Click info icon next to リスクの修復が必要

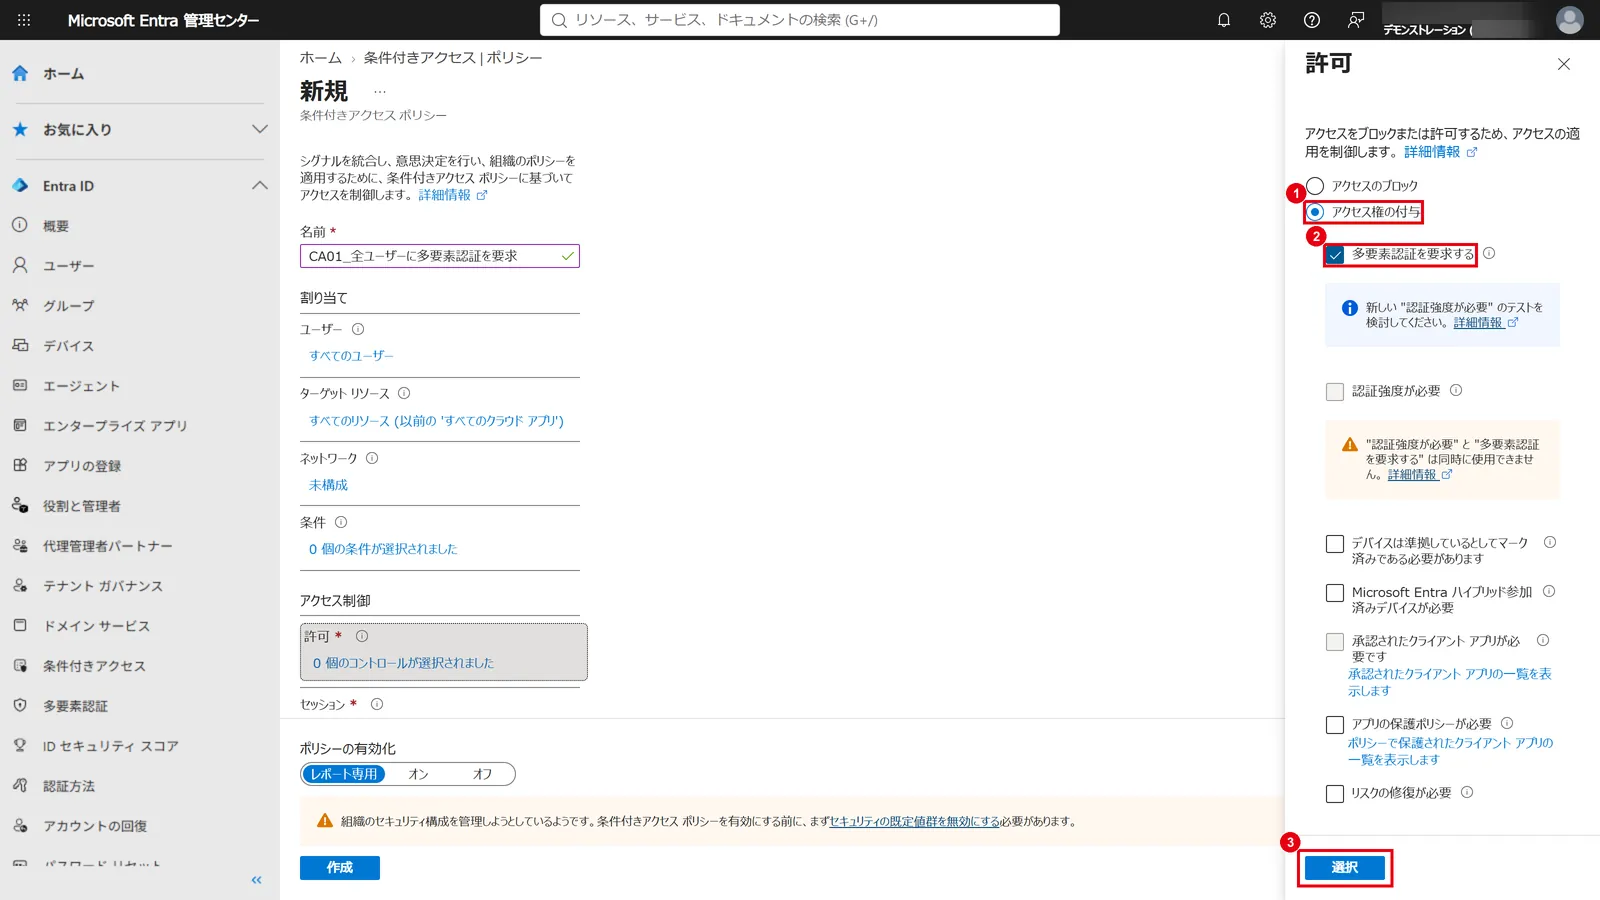coord(1467,792)
